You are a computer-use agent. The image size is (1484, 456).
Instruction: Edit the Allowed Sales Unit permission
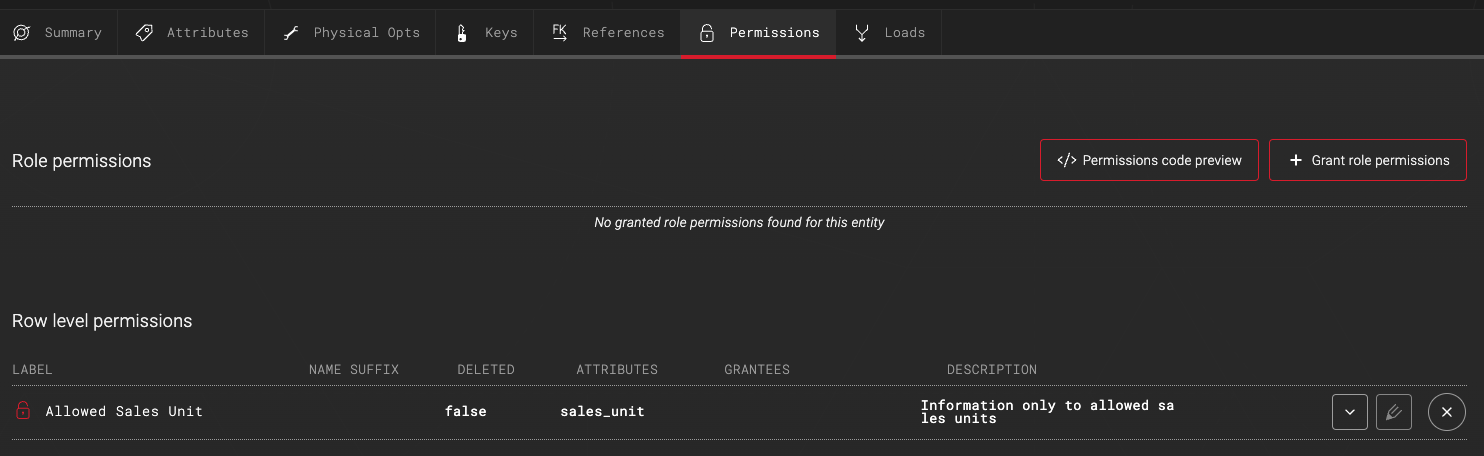[x=1394, y=412]
